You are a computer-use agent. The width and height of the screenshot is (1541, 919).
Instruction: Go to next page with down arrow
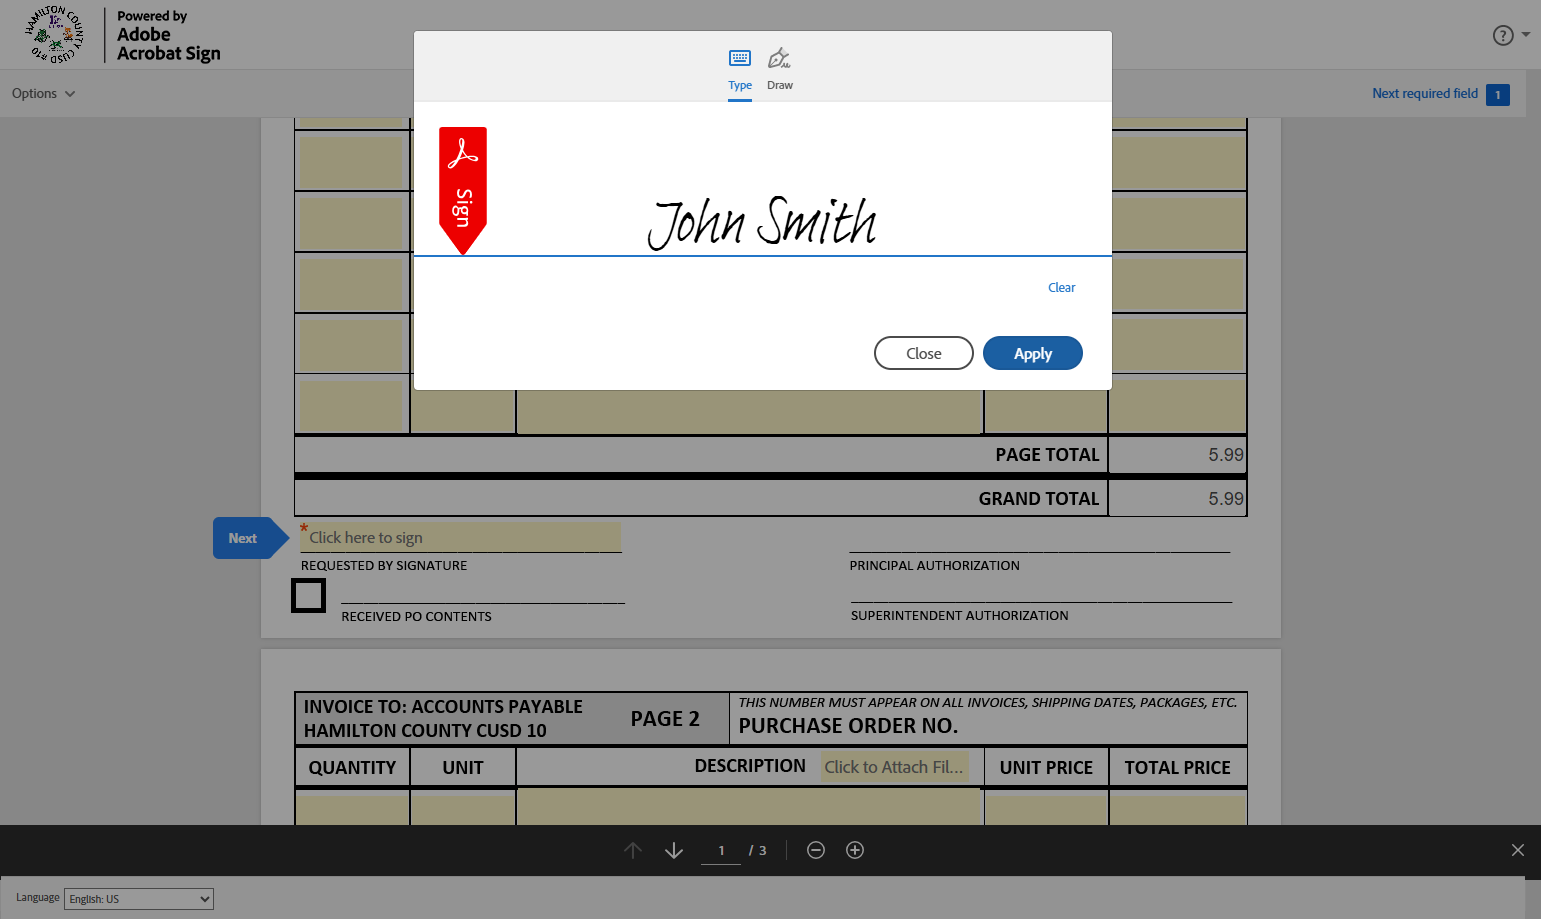(x=674, y=850)
